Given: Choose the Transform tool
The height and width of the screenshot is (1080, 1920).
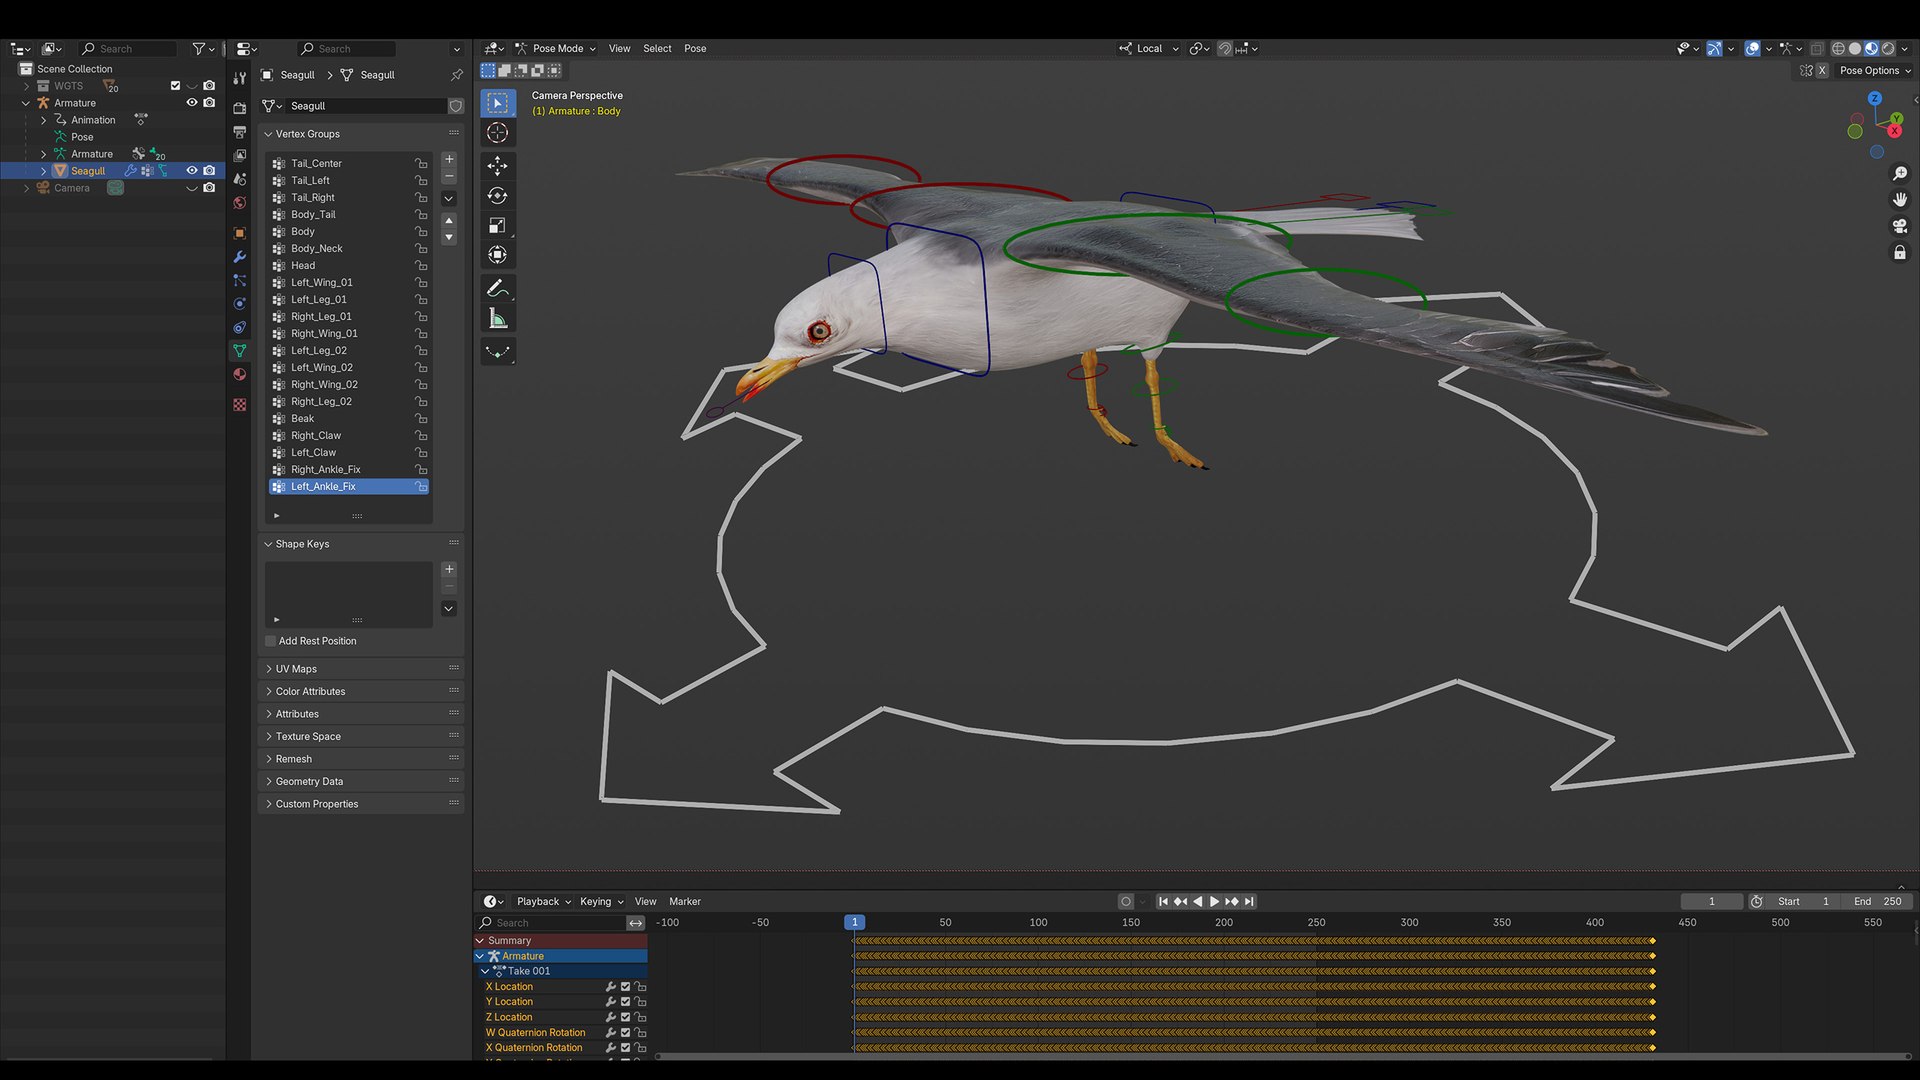Looking at the screenshot, I should (x=497, y=256).
